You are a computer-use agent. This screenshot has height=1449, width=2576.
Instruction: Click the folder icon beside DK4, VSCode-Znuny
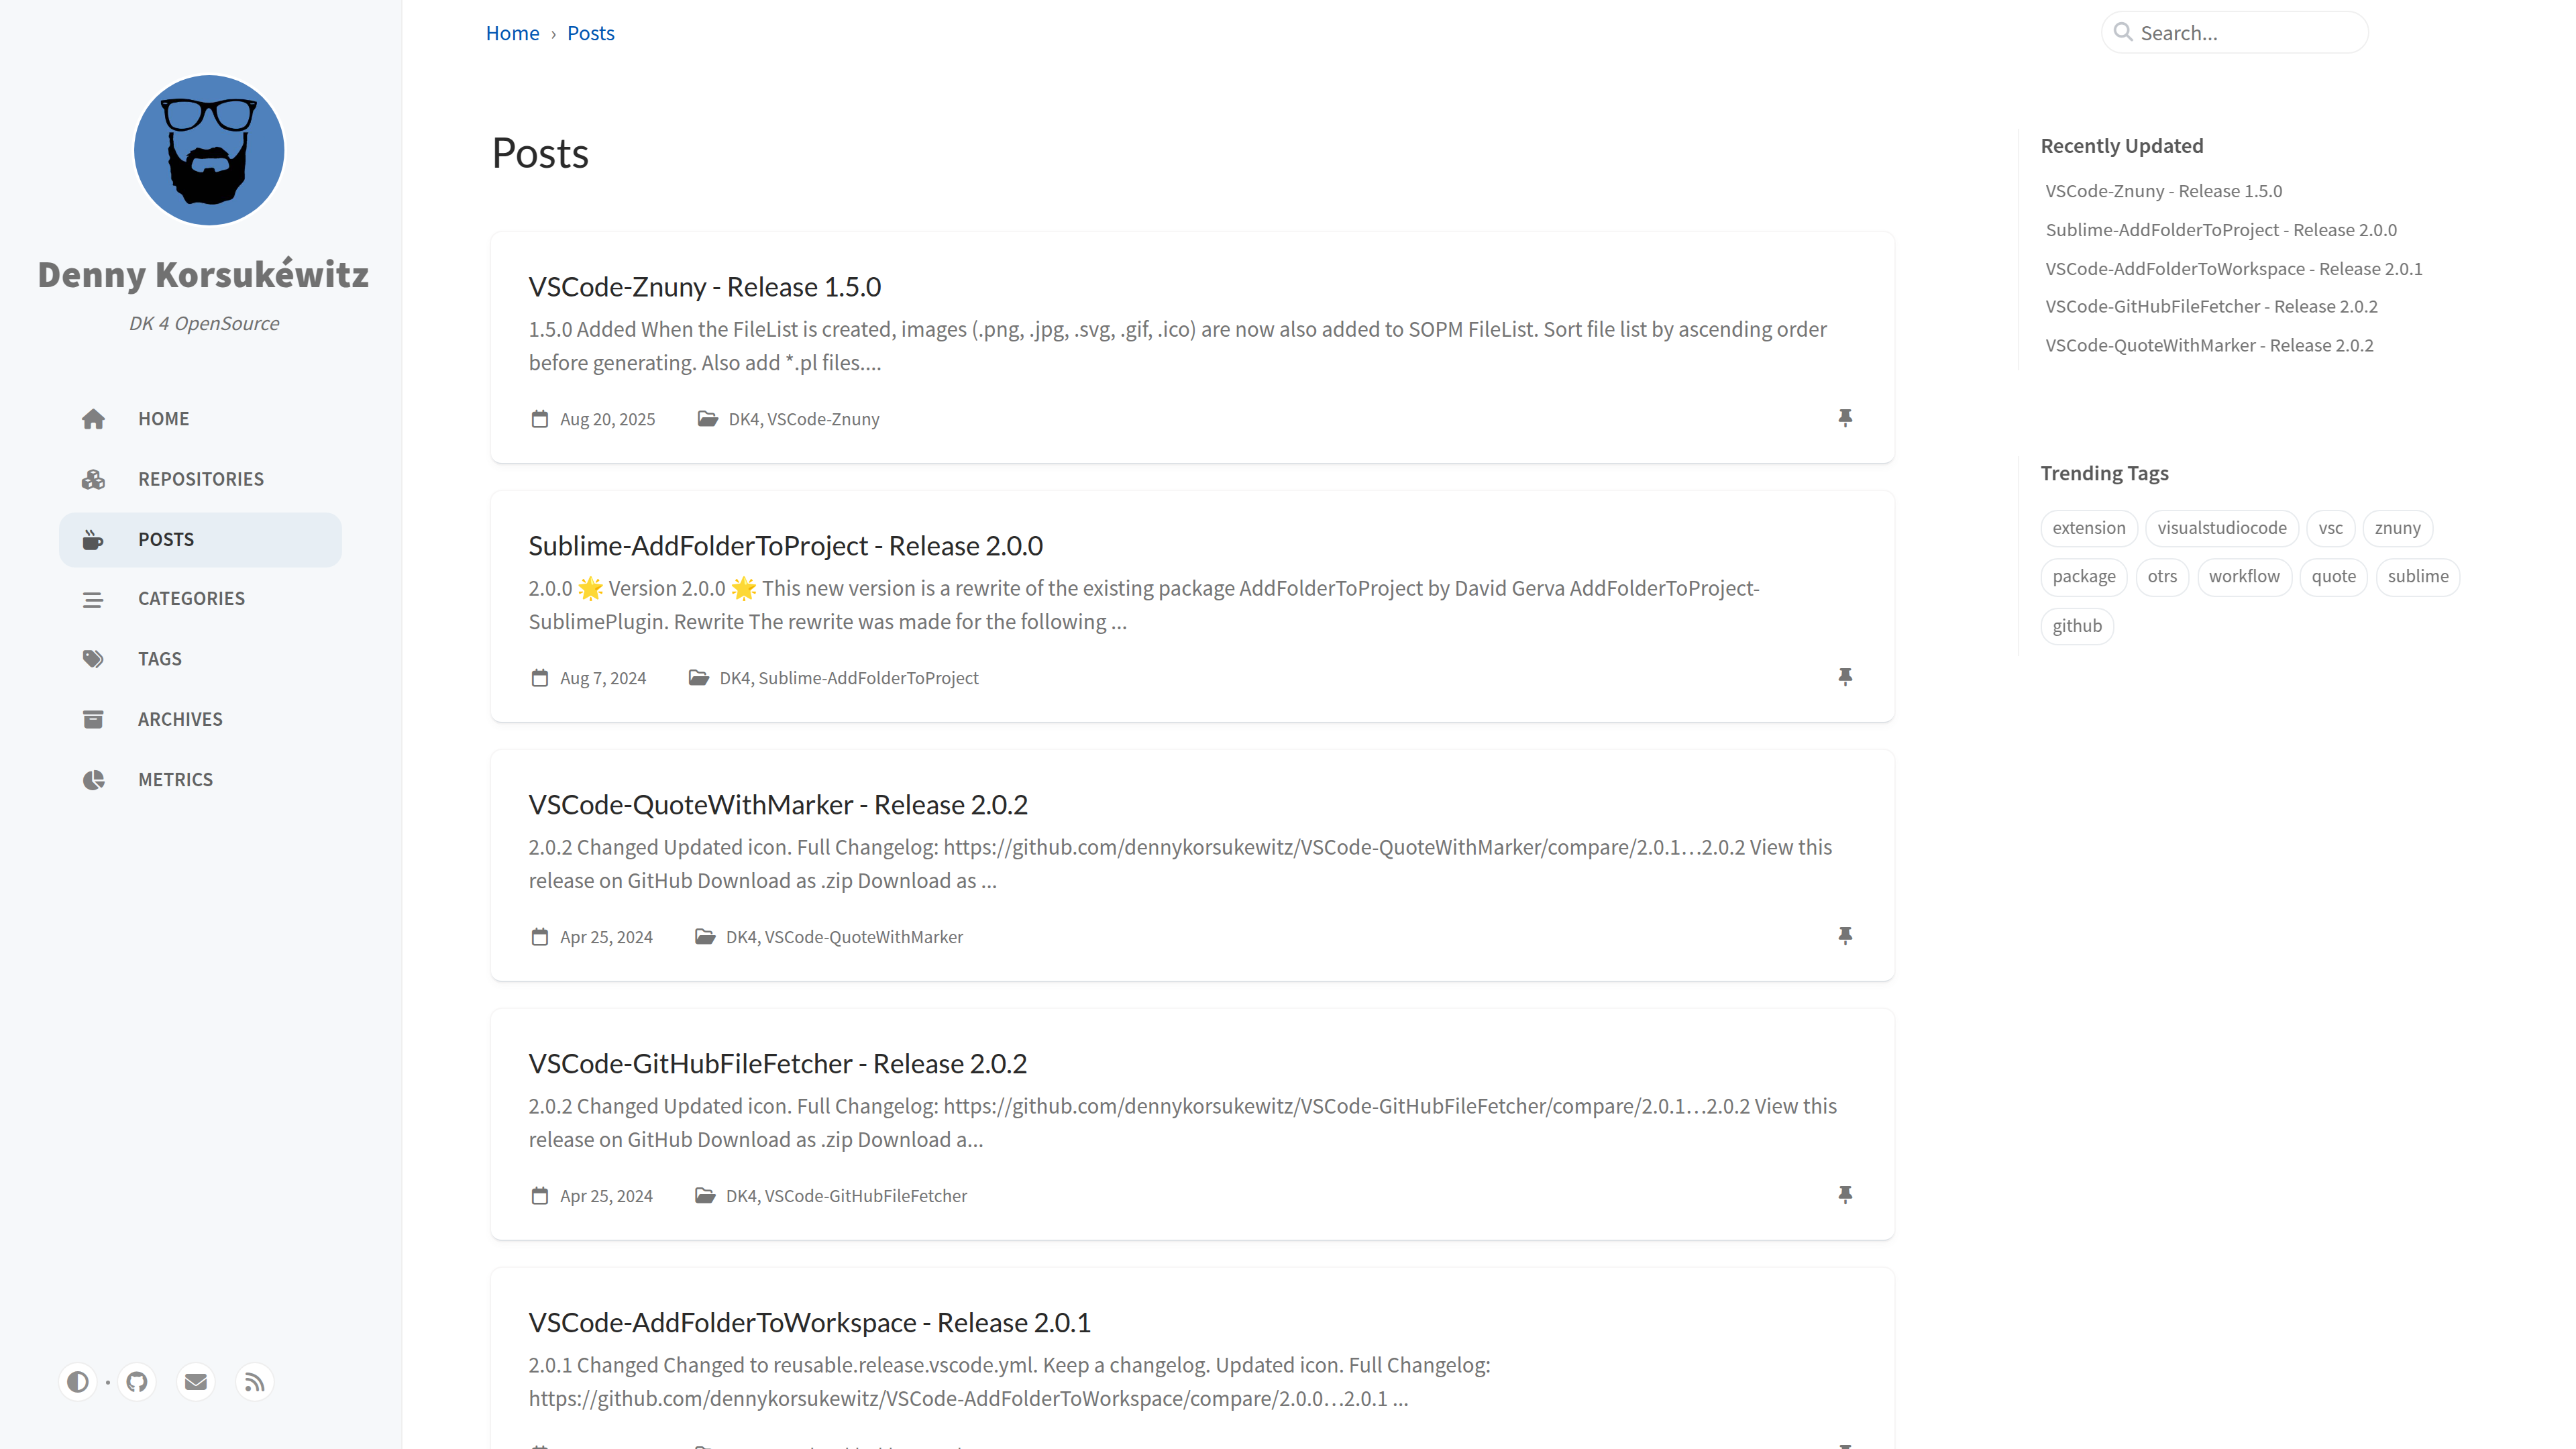point(708,419)
